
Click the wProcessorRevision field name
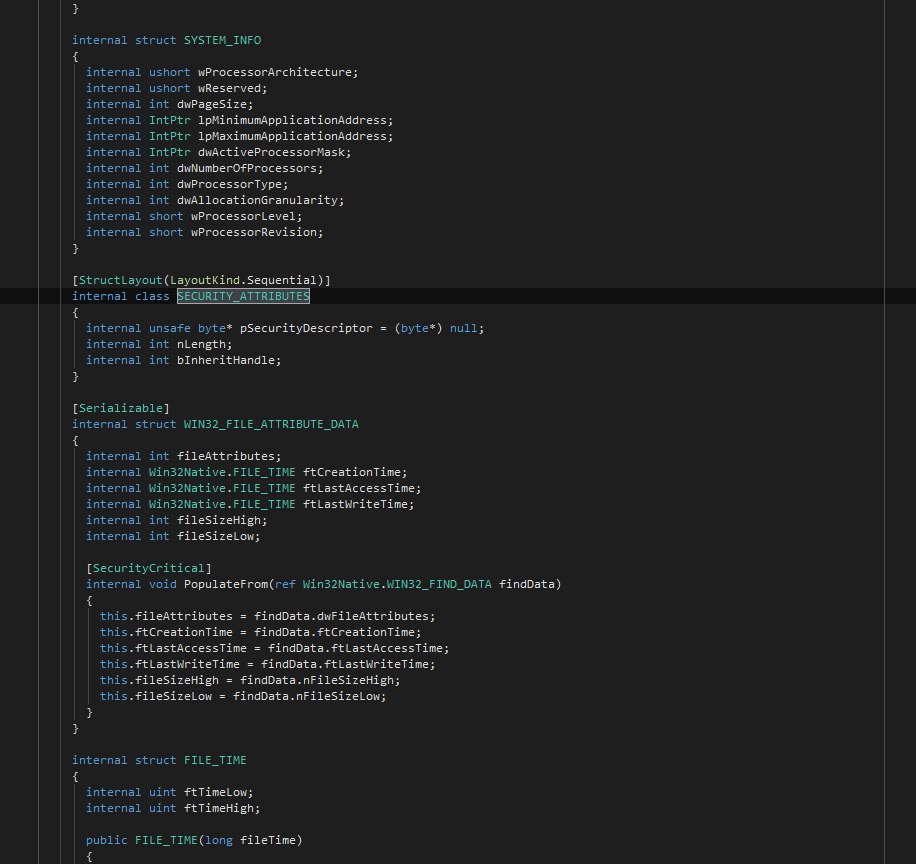264,232
